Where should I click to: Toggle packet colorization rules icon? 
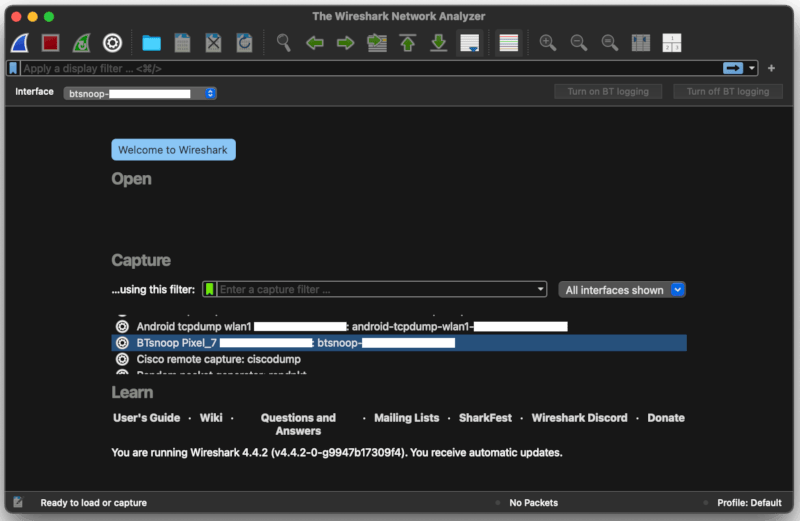tap(509, 43)
